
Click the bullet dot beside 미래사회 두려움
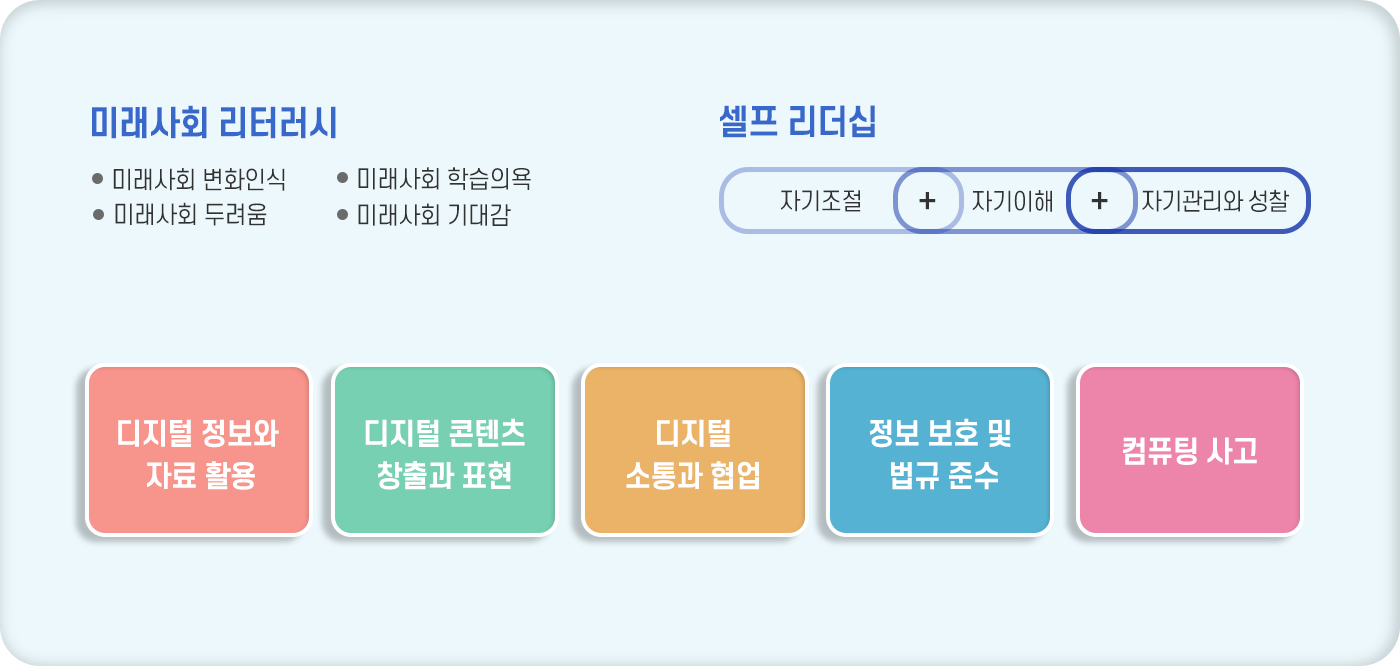click(x=98, y=214)
